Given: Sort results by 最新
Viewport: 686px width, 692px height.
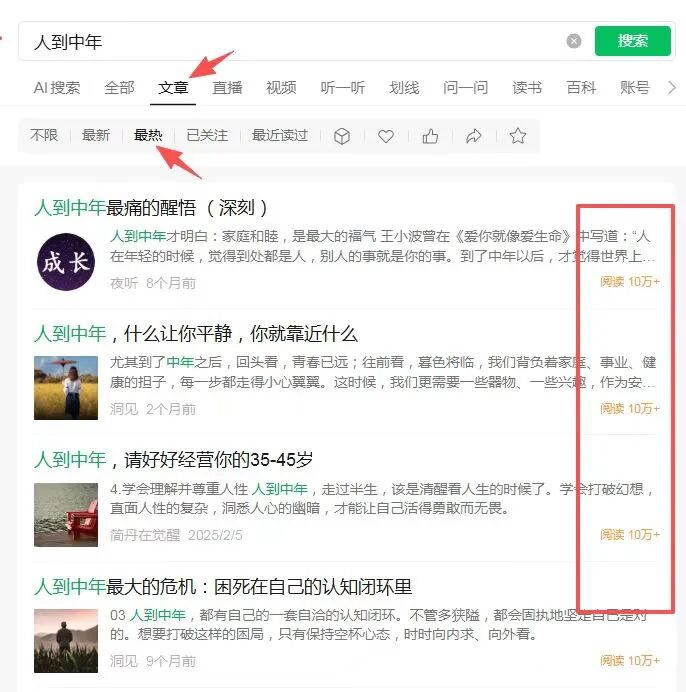Looking at the screenshot, I should [96, 135].
